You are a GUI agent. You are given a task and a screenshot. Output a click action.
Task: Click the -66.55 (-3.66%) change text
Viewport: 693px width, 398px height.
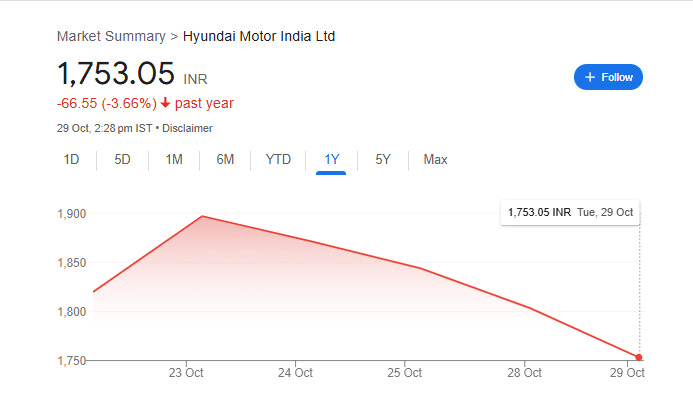107,103
